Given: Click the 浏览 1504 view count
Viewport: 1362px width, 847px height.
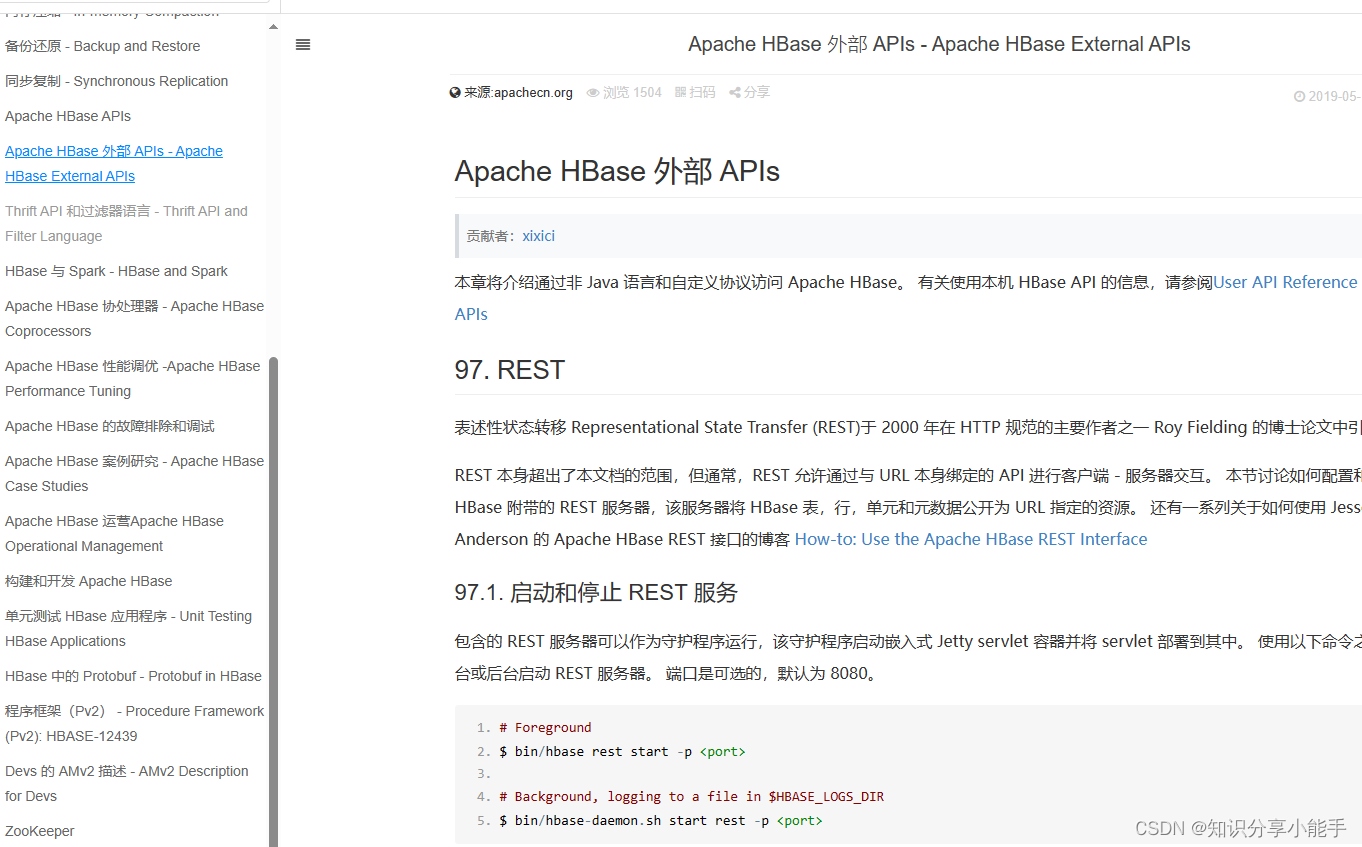Looking at the screenshot, I should pos(632,92).
